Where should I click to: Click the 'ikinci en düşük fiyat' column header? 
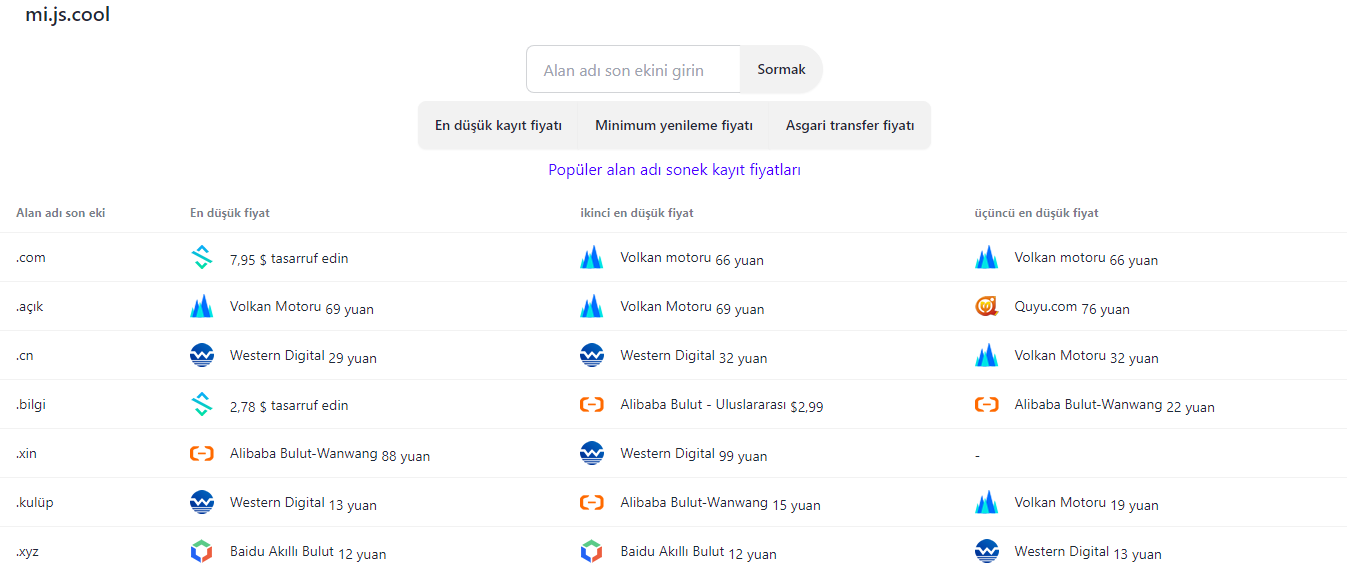637,213
